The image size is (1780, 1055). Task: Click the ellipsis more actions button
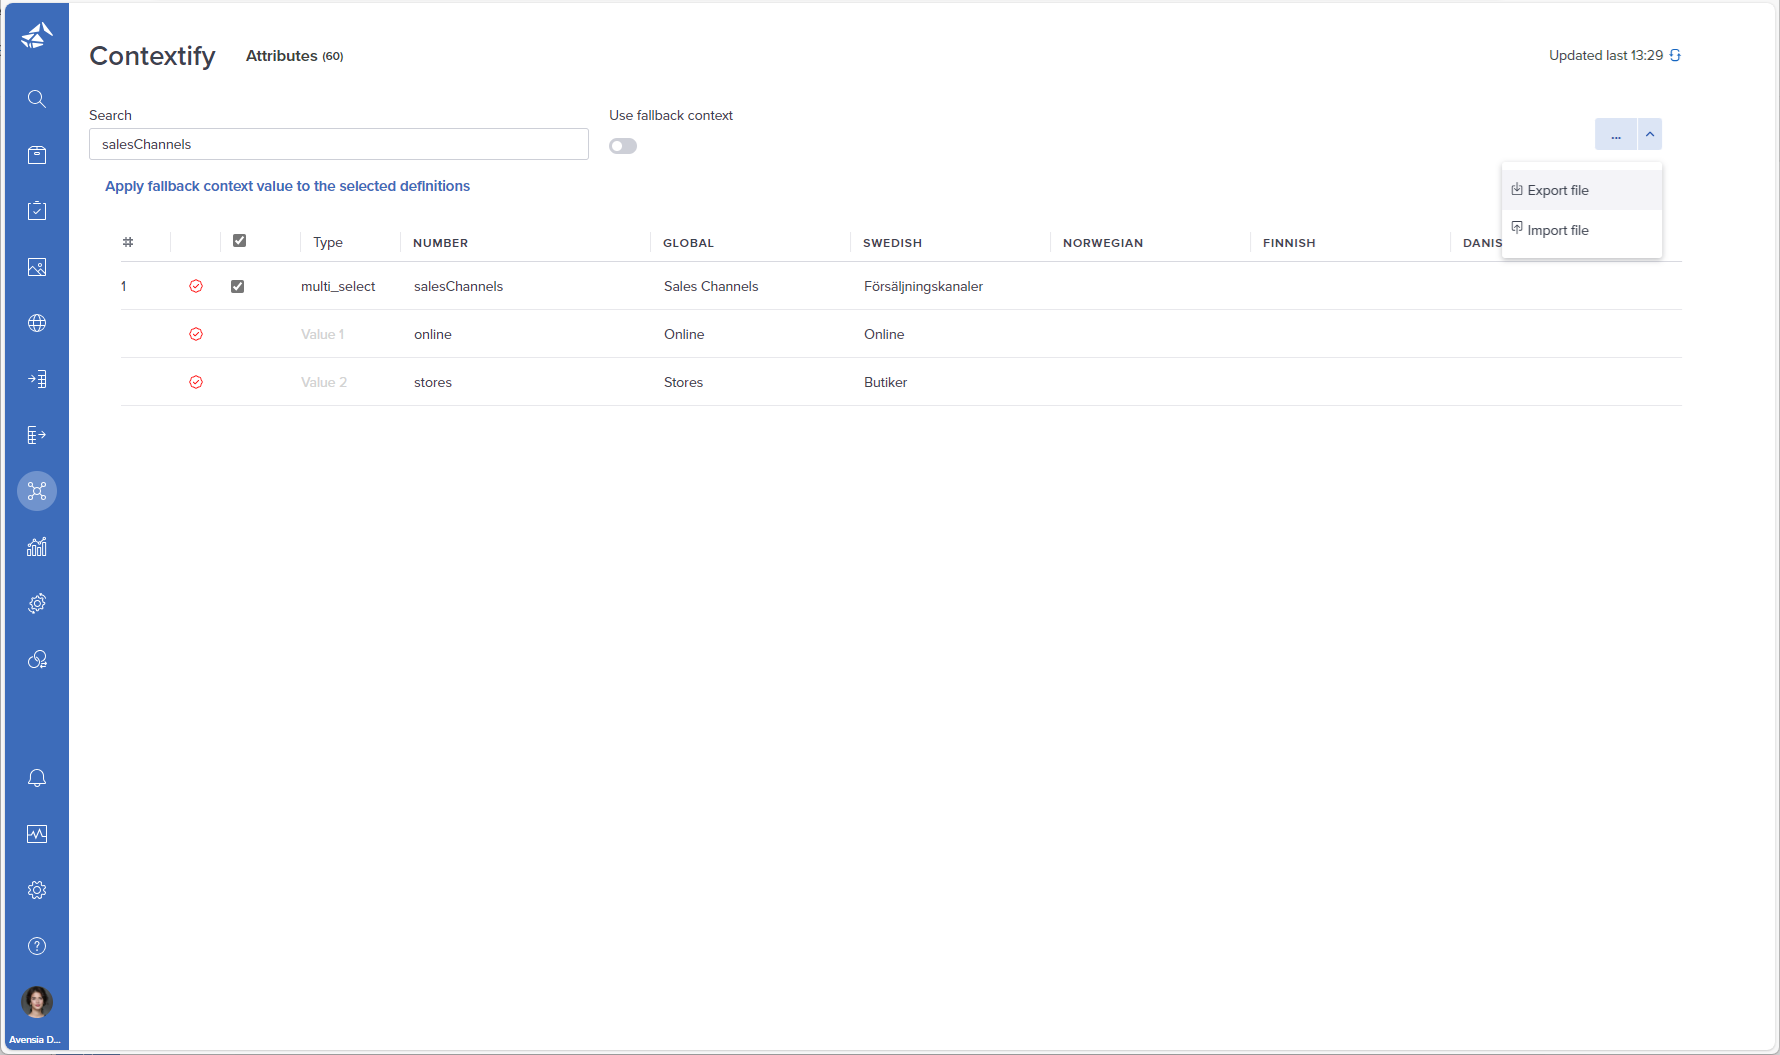click(x=1616, y=134)
